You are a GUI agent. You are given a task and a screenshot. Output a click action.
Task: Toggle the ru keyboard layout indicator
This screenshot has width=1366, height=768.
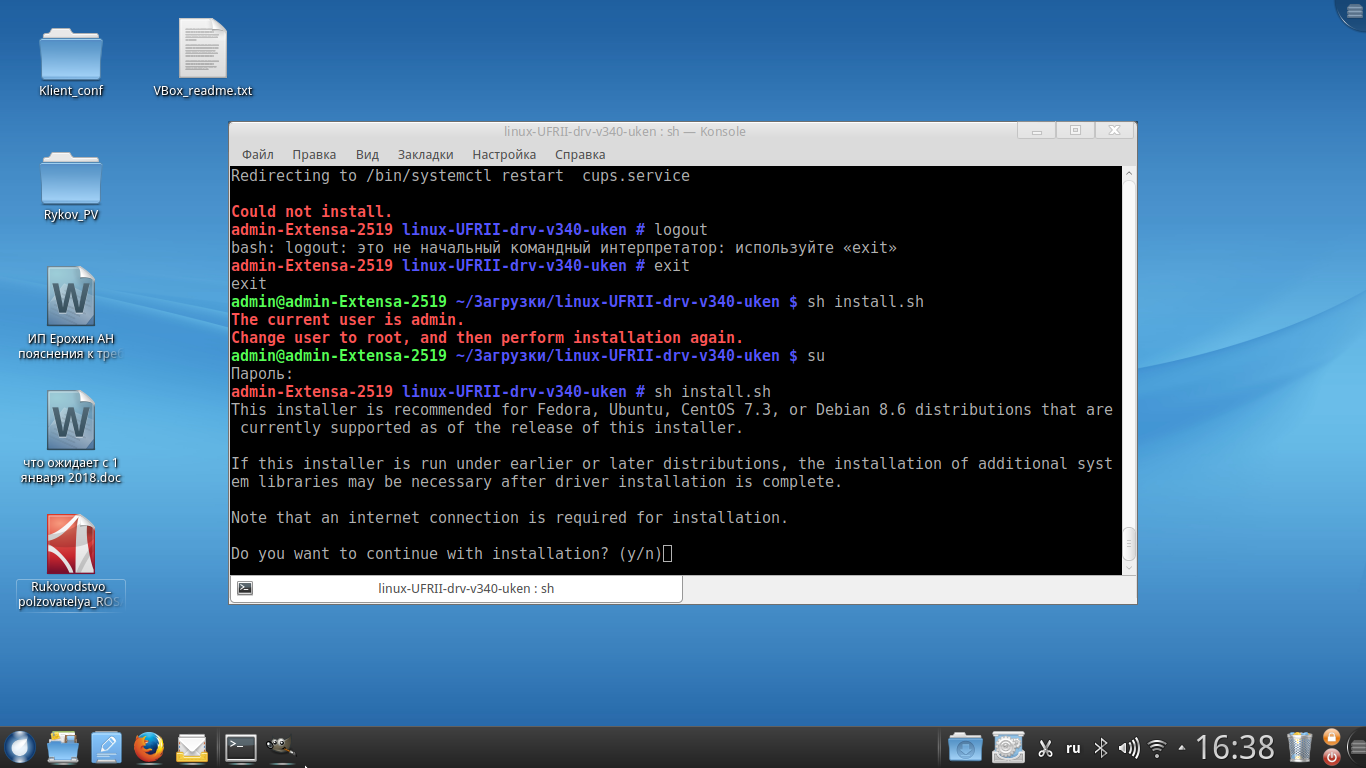coord(1073,748)
